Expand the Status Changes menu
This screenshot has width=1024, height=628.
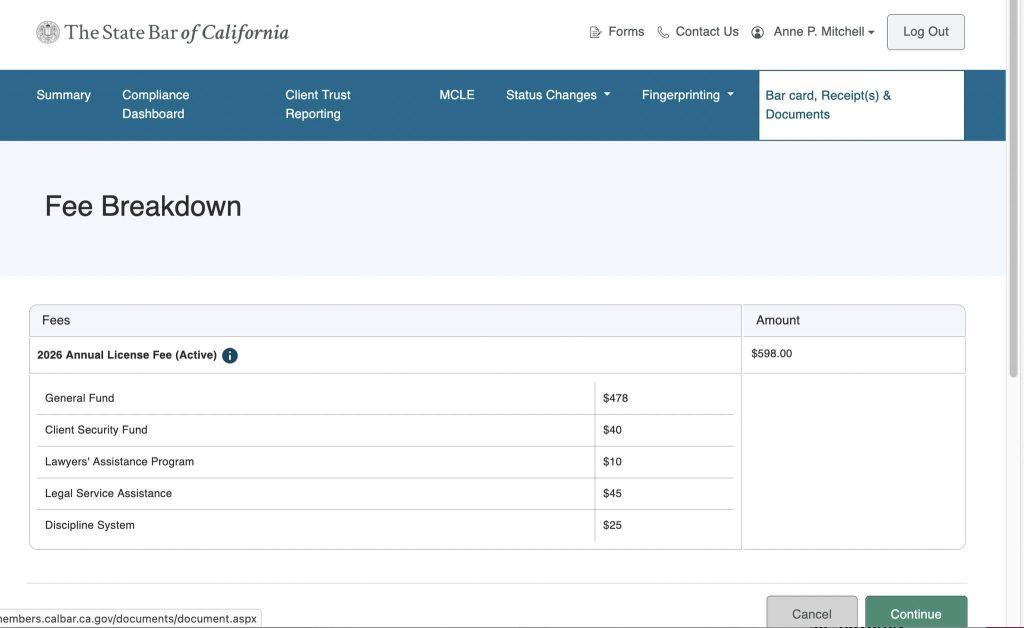coord(557,95)
